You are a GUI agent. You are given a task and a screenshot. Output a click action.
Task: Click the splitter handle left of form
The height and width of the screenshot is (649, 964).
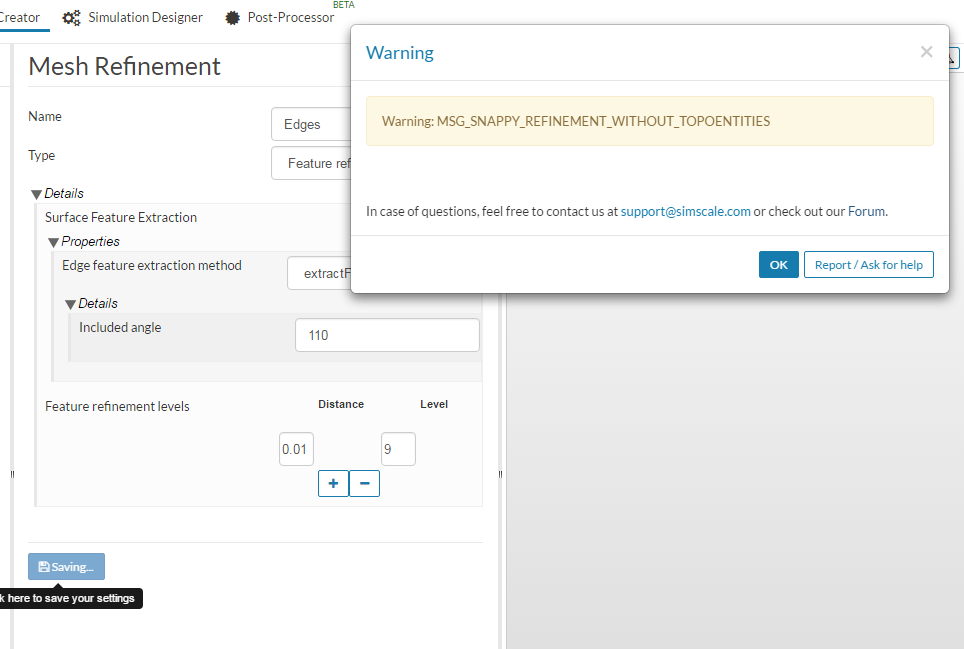(x=12, y=474)
